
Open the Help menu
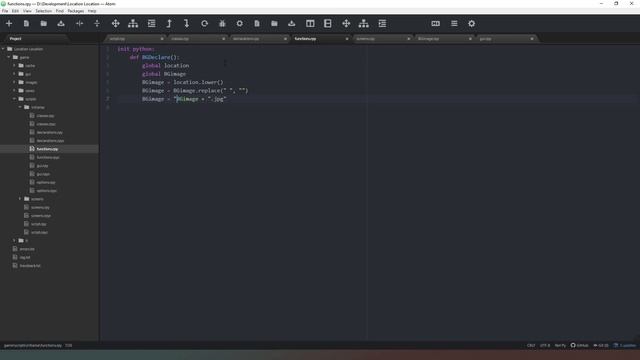coord(92,11)
